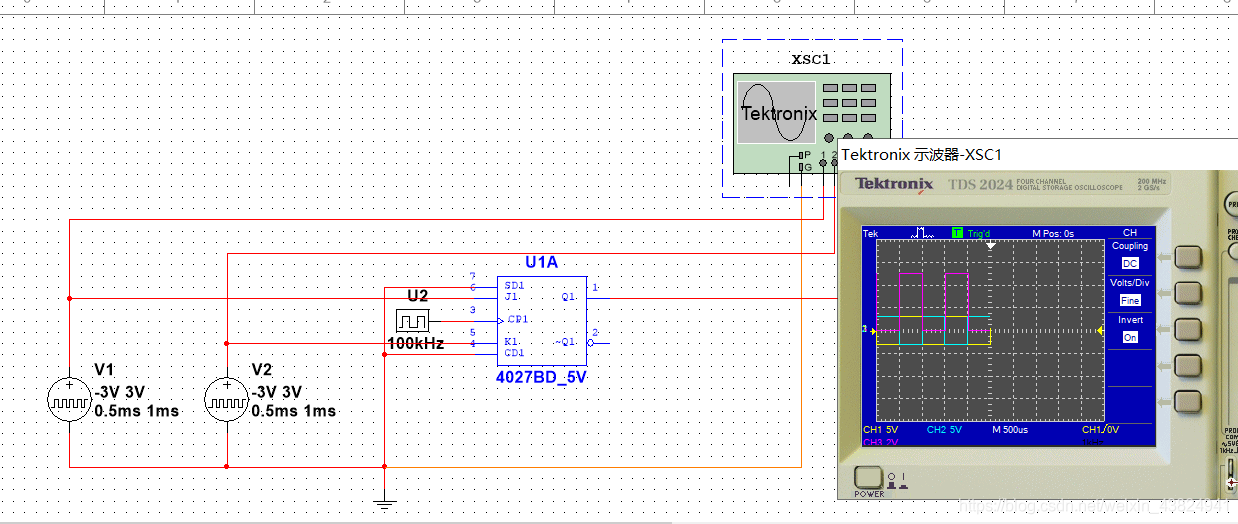The height and width of the screenshot is (524, 1238).
Task: Select the V1 pulse voltage source
Action: (69, 400)
